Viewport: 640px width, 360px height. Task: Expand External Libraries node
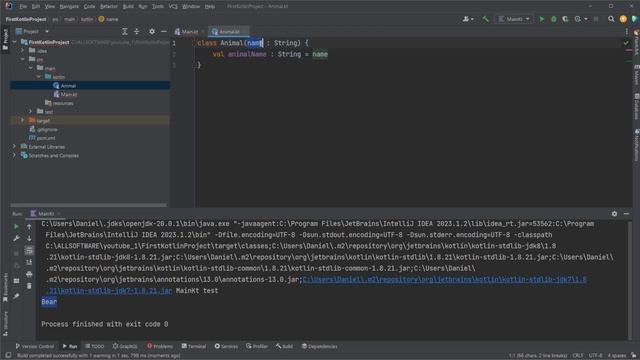15,147
